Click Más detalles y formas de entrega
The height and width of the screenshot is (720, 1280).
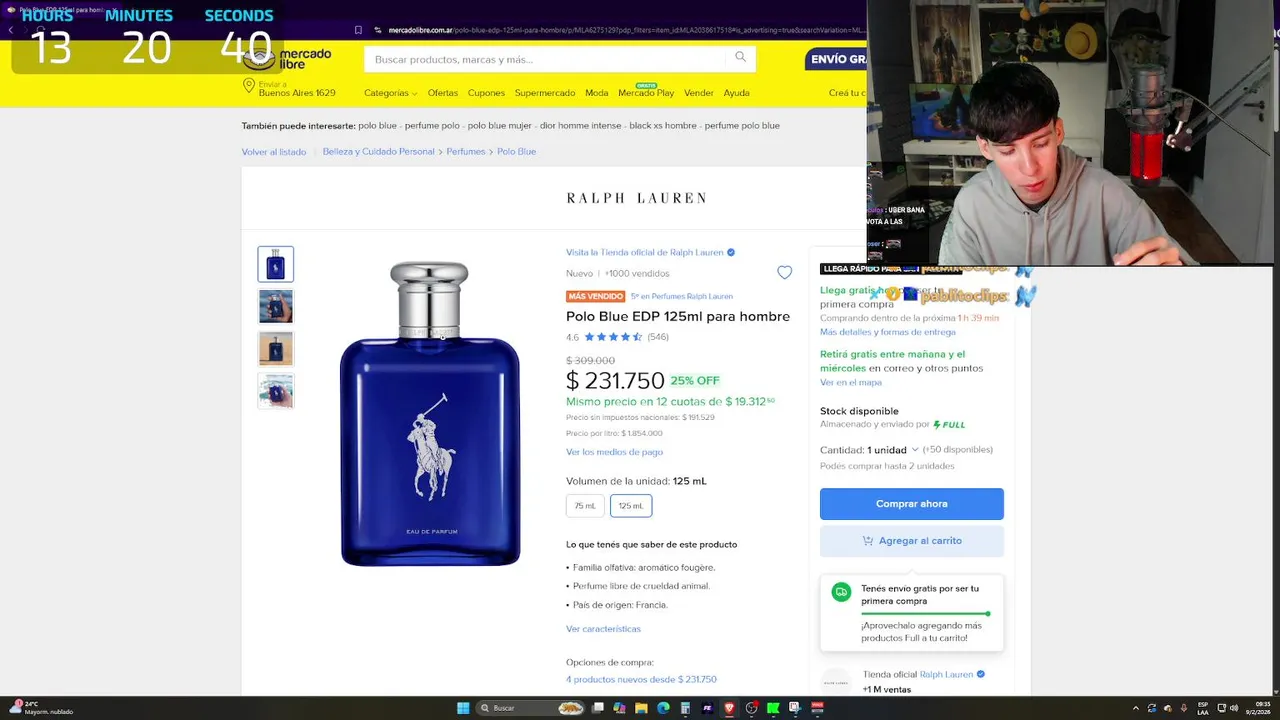click(888, 332)
